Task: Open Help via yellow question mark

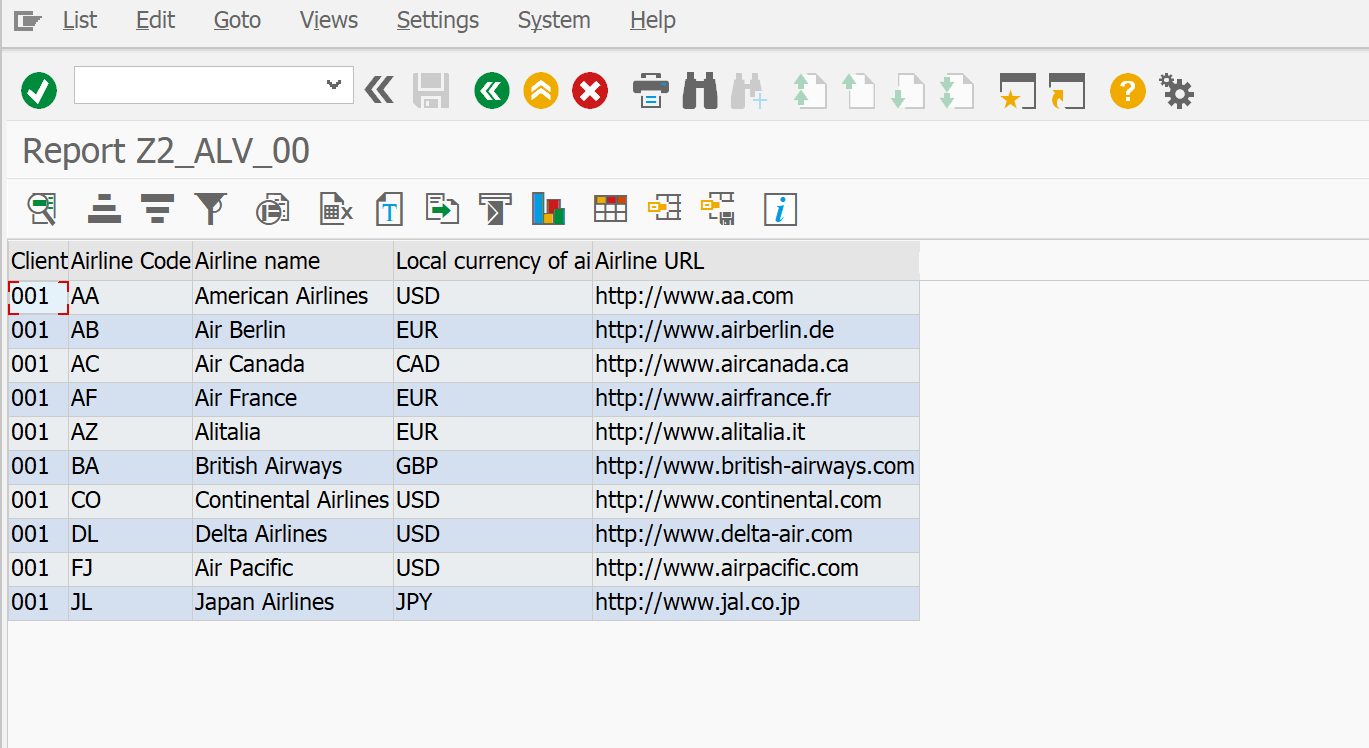Action: (1127, 92)
